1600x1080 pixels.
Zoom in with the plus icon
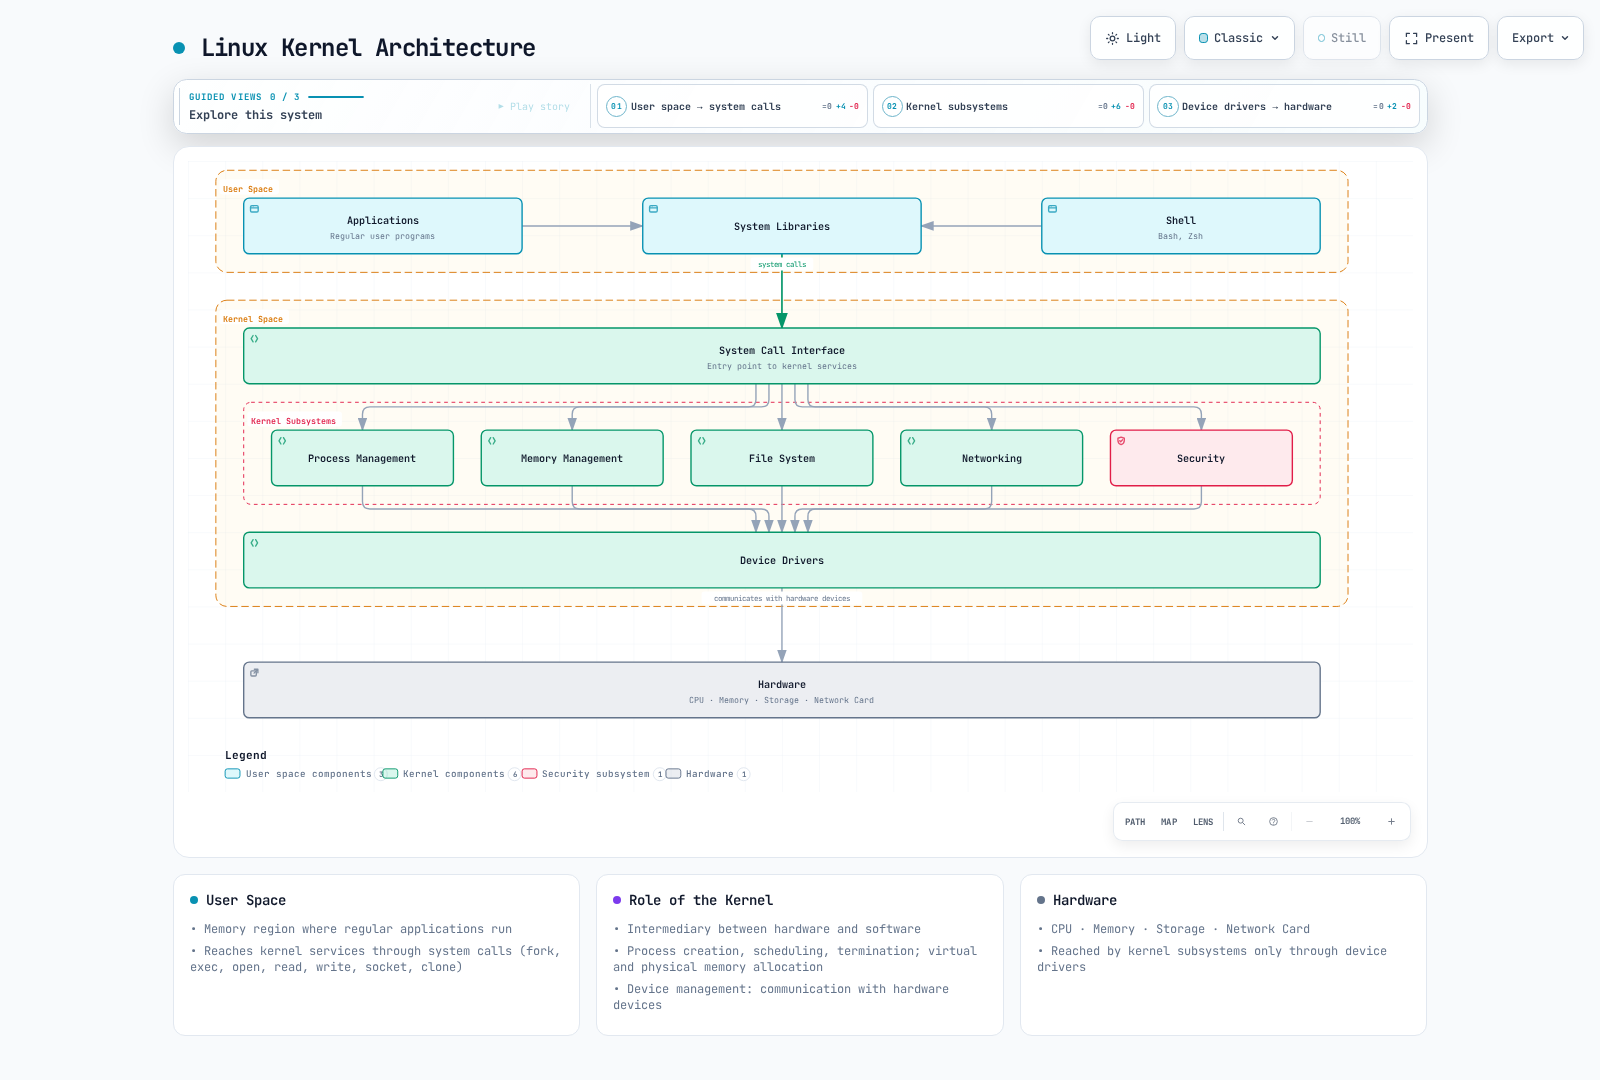point(1391,822)
